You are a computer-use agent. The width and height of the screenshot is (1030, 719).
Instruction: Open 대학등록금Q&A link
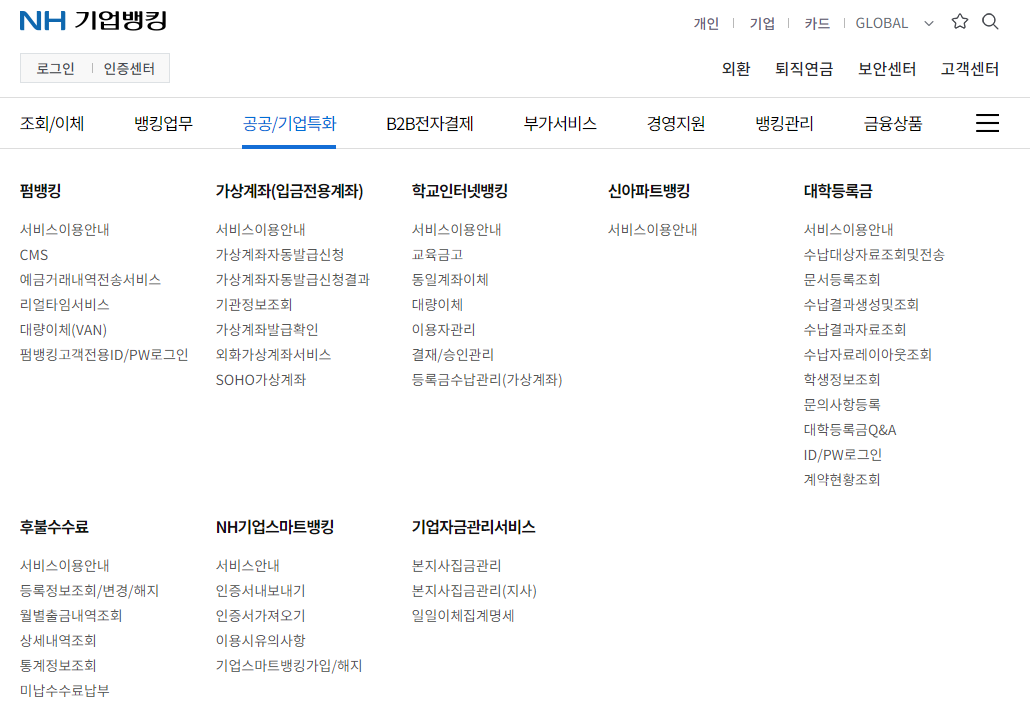(850, 430)
